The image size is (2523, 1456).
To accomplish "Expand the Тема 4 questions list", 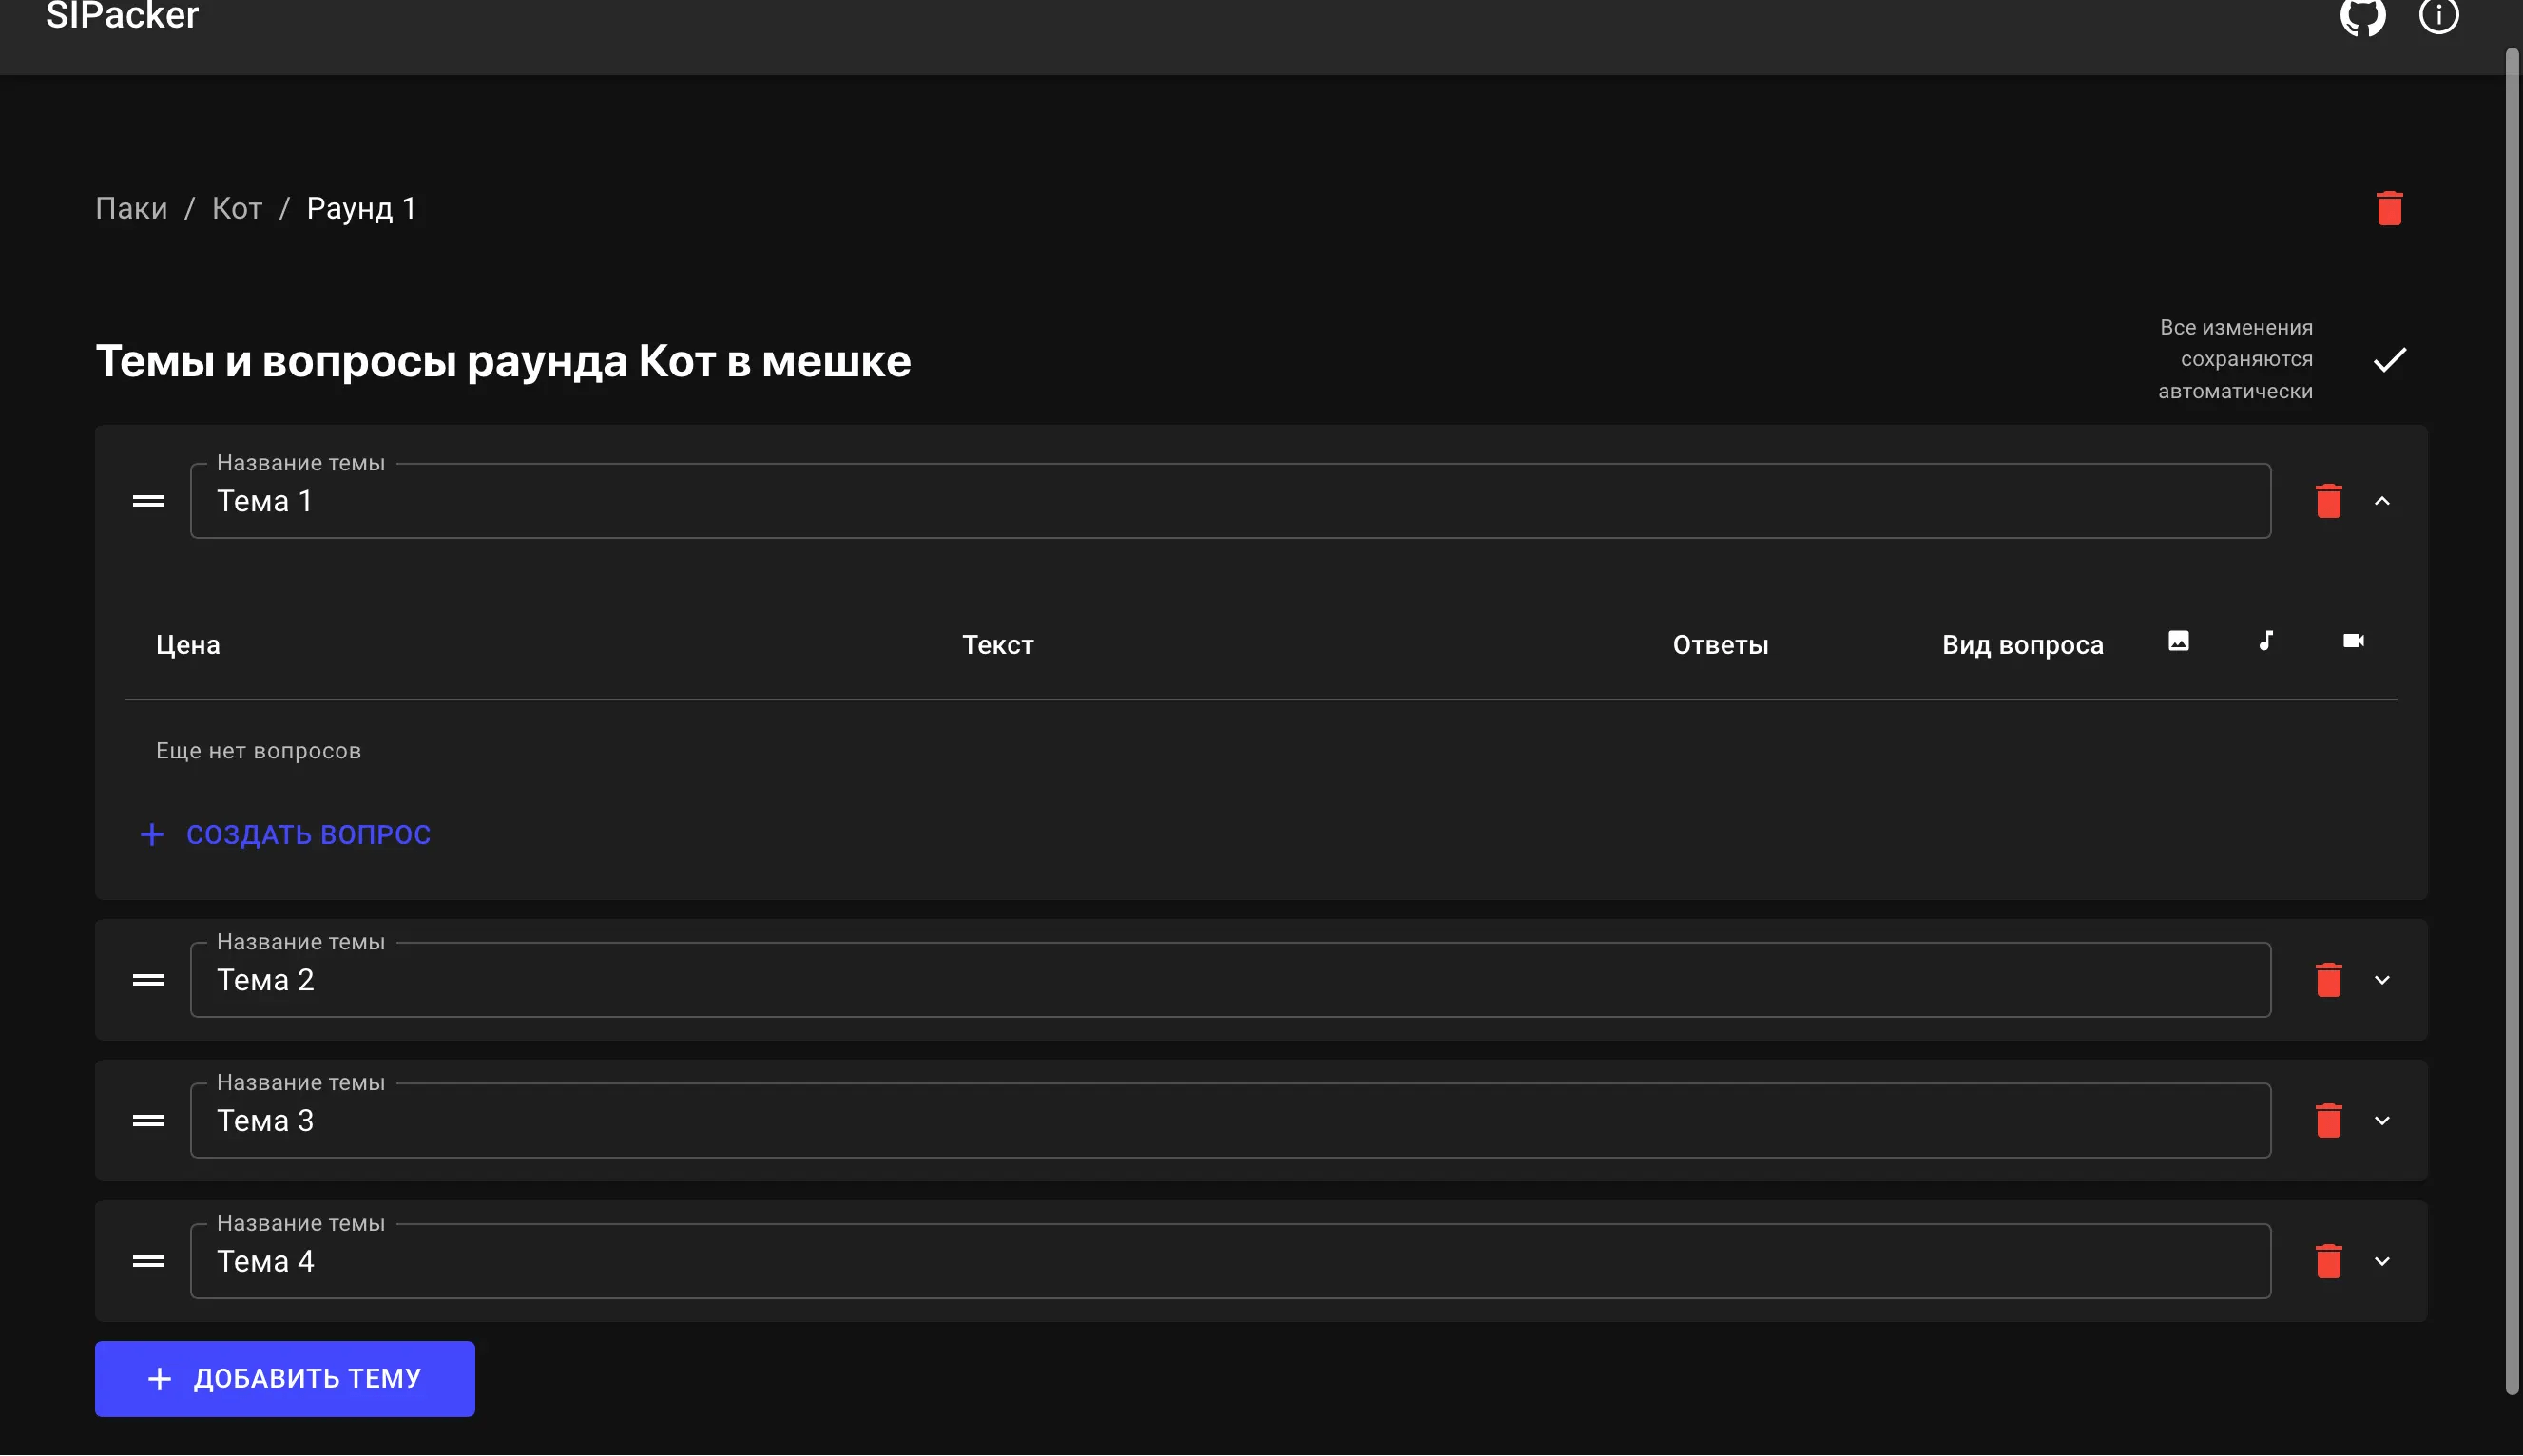I will 2383,1260.
